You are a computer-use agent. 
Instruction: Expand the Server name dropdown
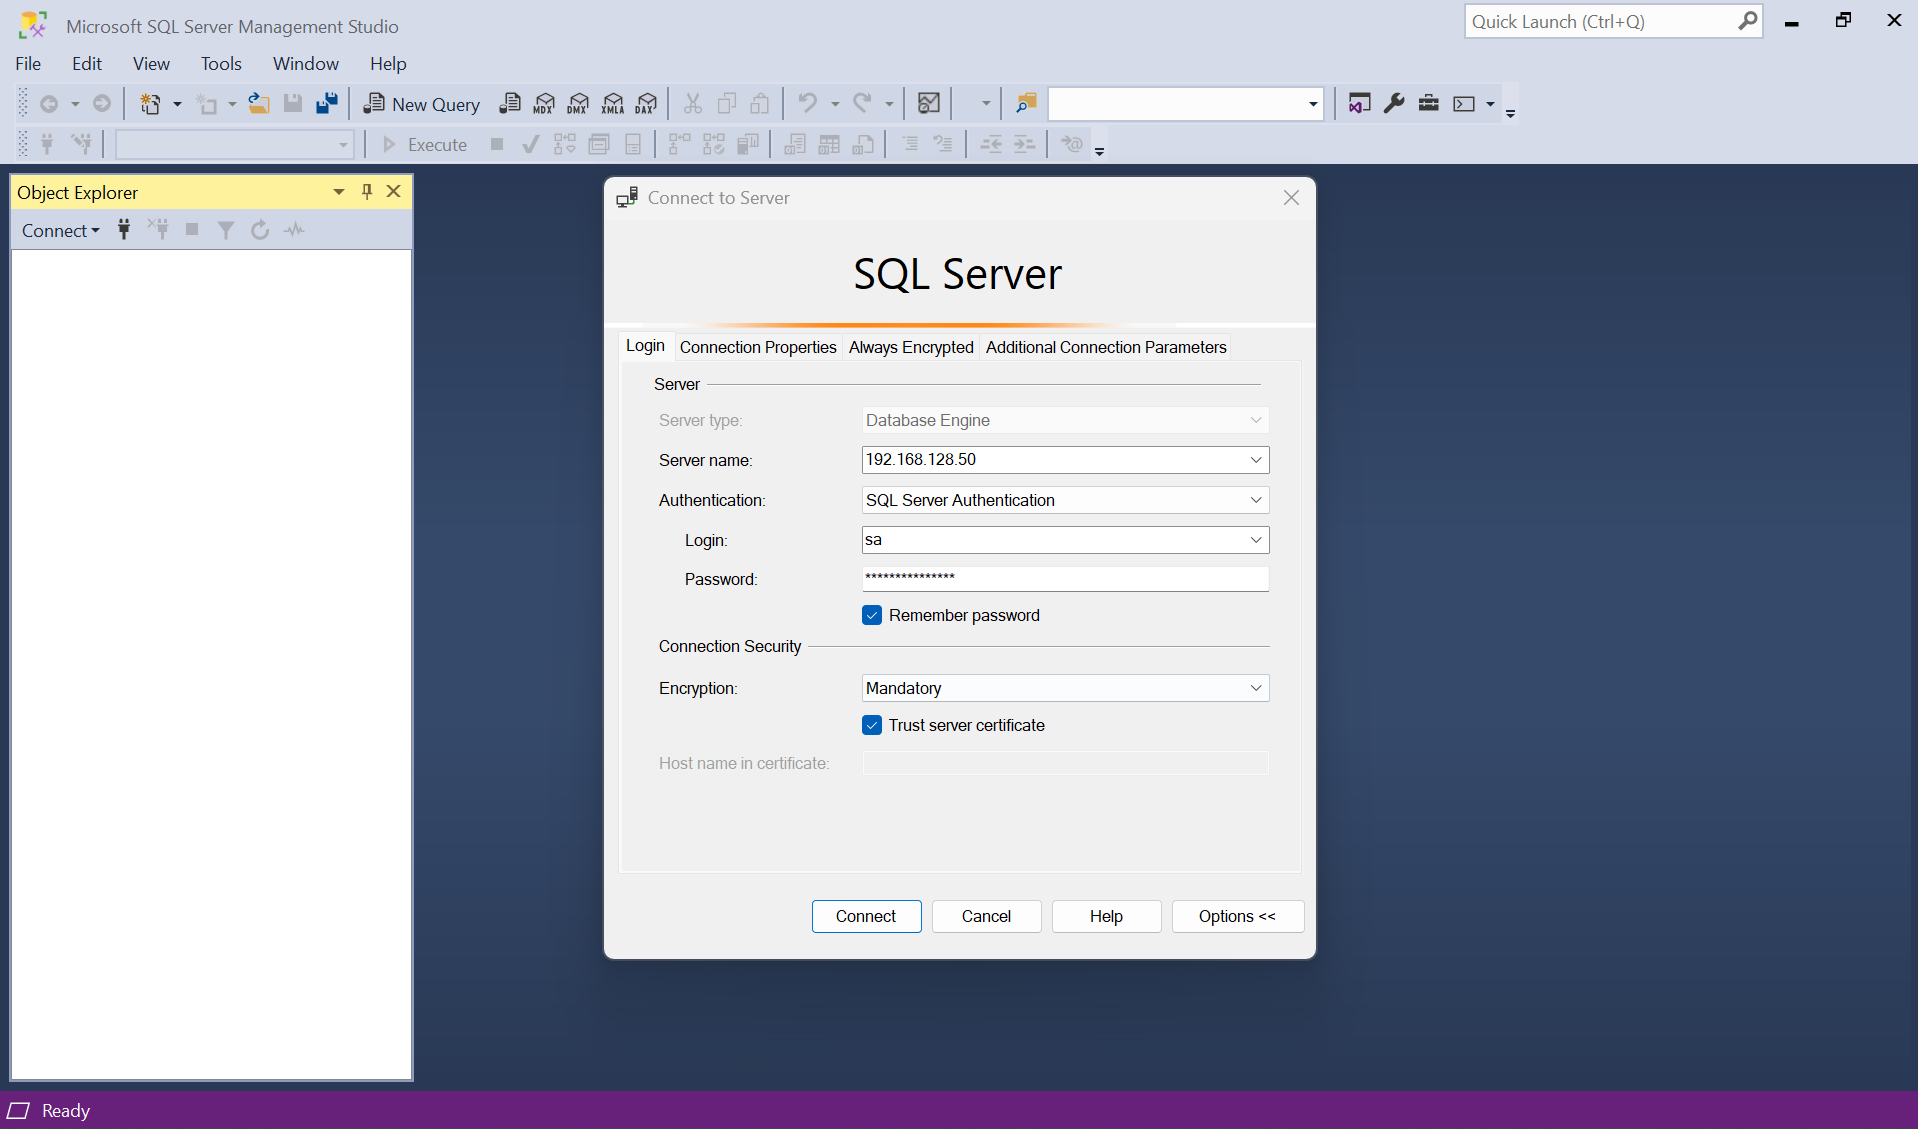click(1256, 460)
